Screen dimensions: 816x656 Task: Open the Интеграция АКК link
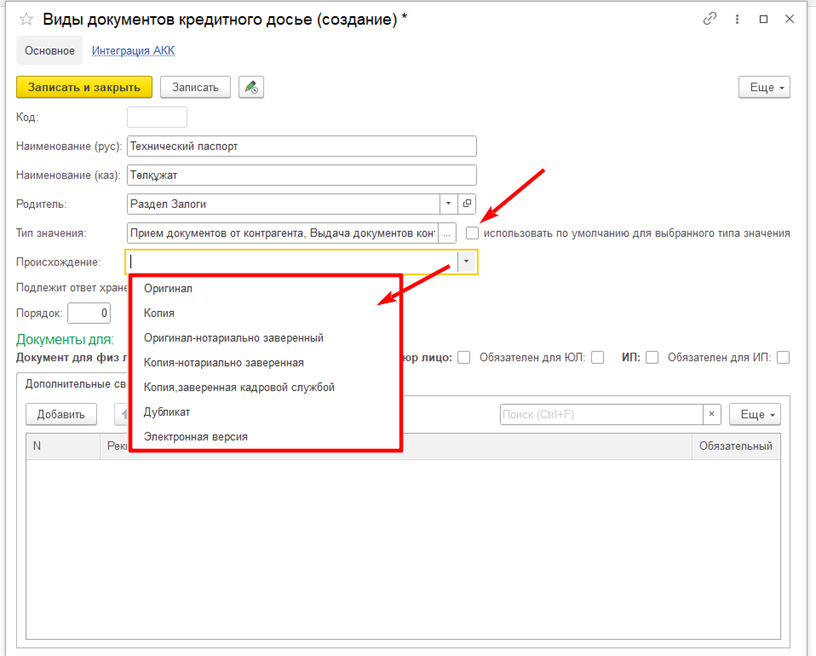coord(133,50)
